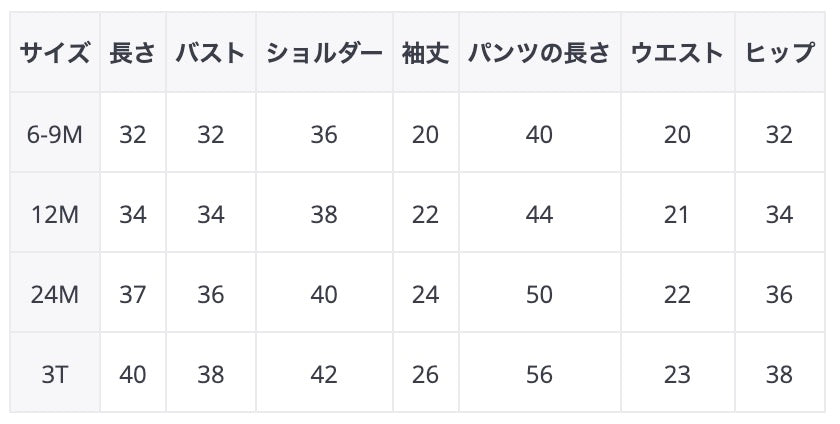The image size is (840, 424).
Task: Click the ヒップ column header
Action: tap(779, 53)
